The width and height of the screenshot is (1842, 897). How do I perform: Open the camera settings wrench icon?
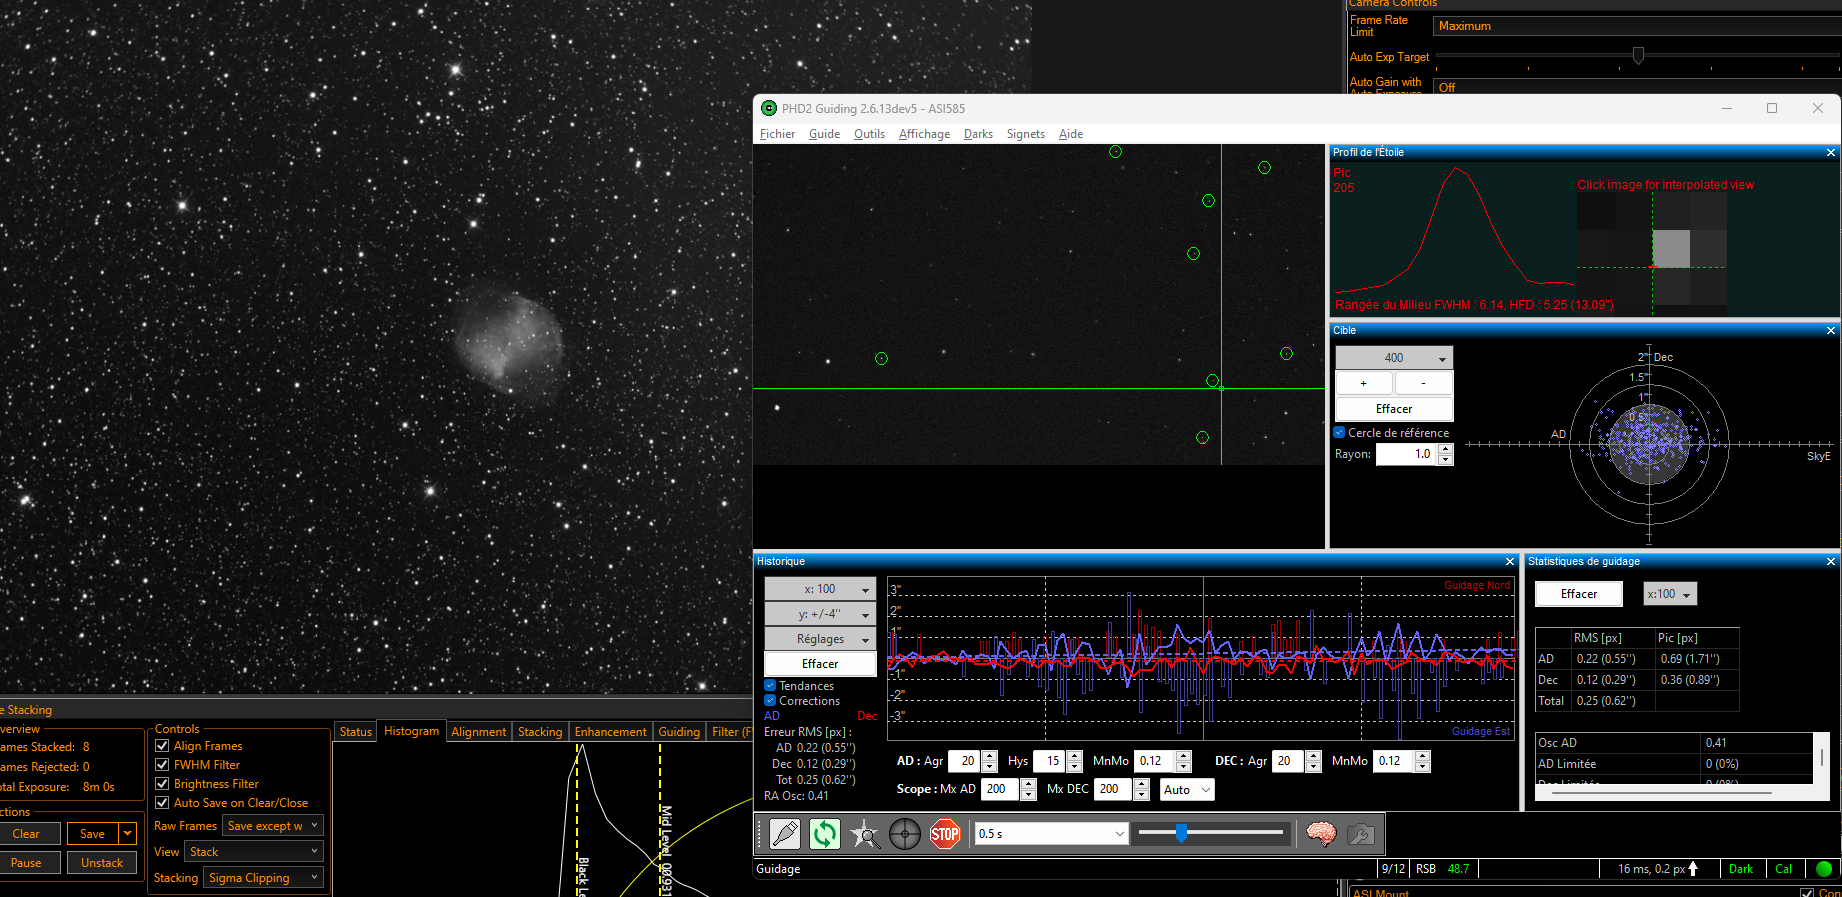1361,833
